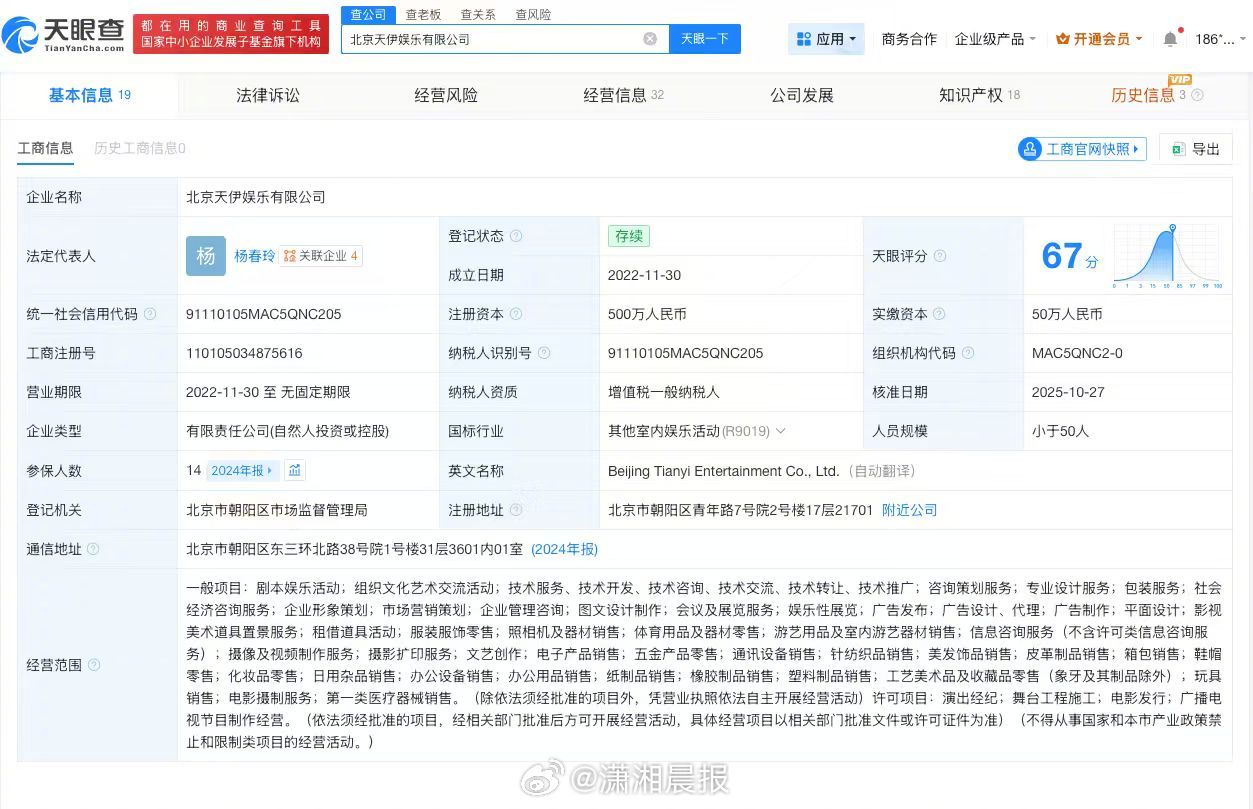This screenshot has height=809, width=1253.
Task: Click the registration number 110105034875616
Action: [x=244, y=353]
